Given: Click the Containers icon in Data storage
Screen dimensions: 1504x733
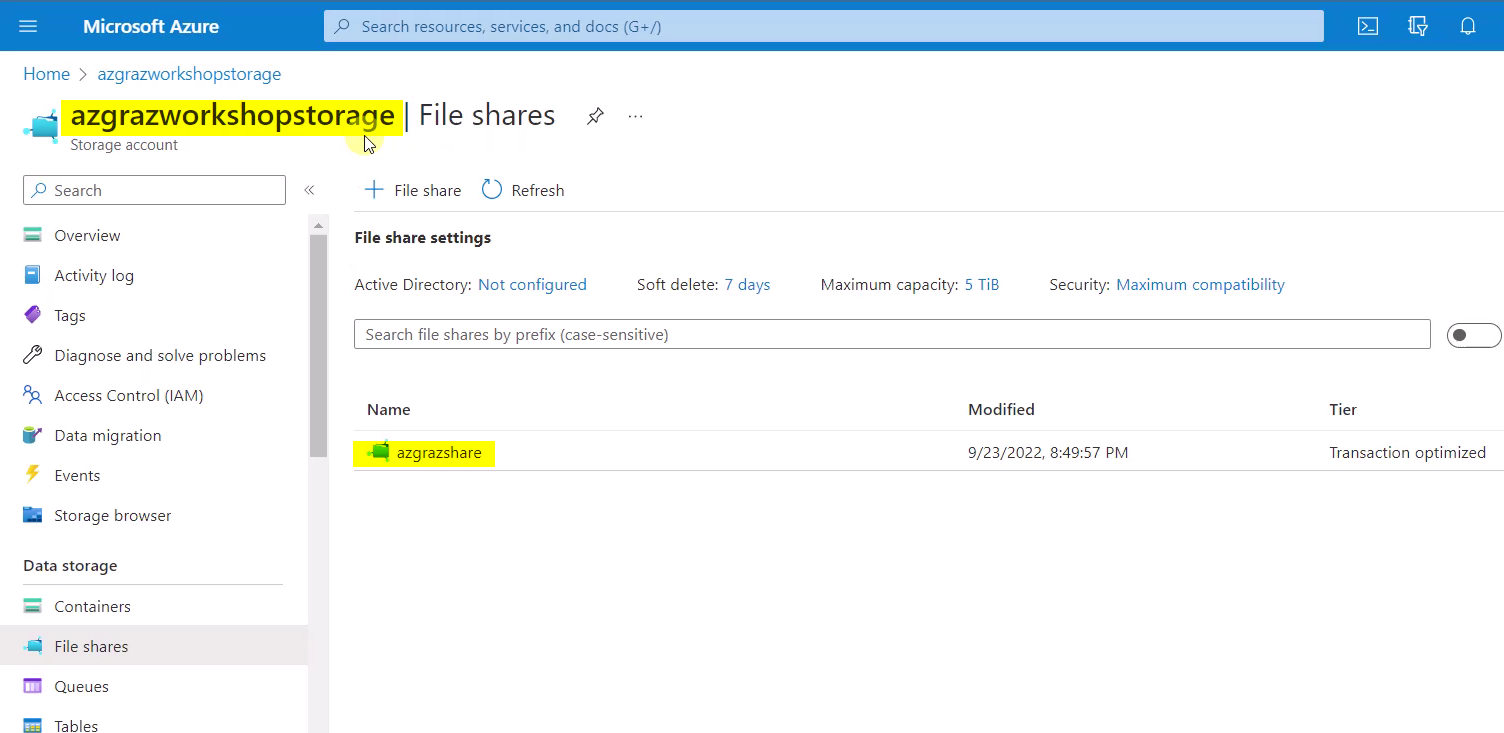Looking at the screenshot, I should tap(33, 606).
